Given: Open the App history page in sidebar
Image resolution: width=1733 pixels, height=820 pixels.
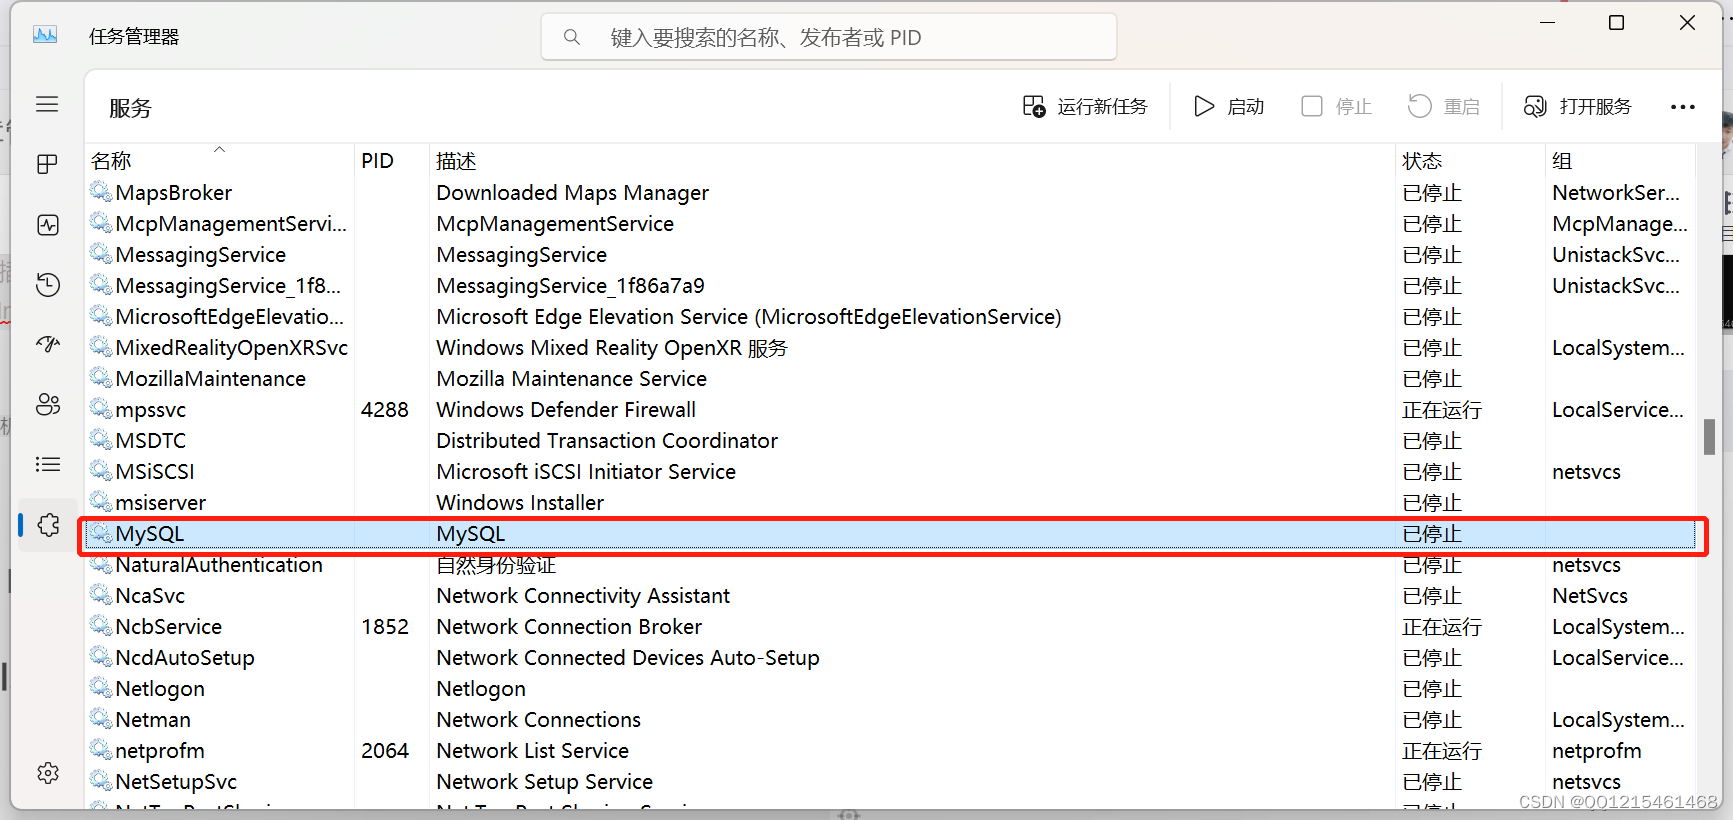Looking at the screenshot, I should point(47,285).
